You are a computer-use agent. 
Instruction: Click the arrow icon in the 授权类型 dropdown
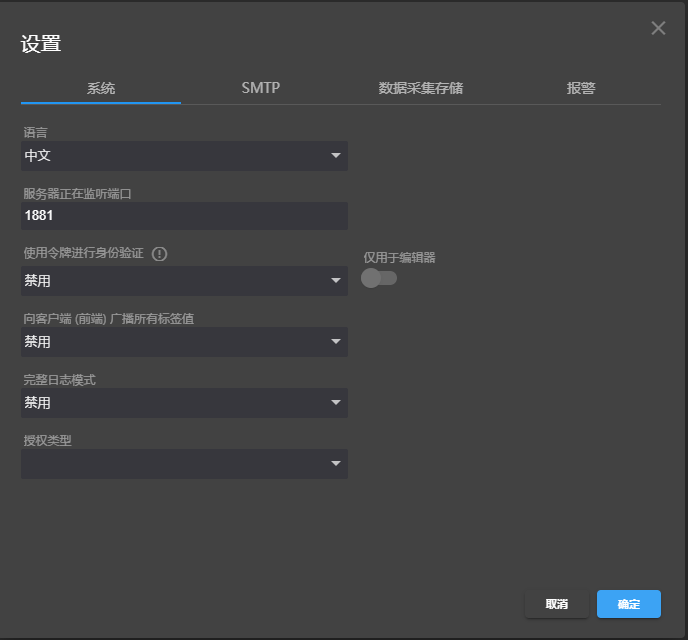pyautogui.click(x=336, y=464)
